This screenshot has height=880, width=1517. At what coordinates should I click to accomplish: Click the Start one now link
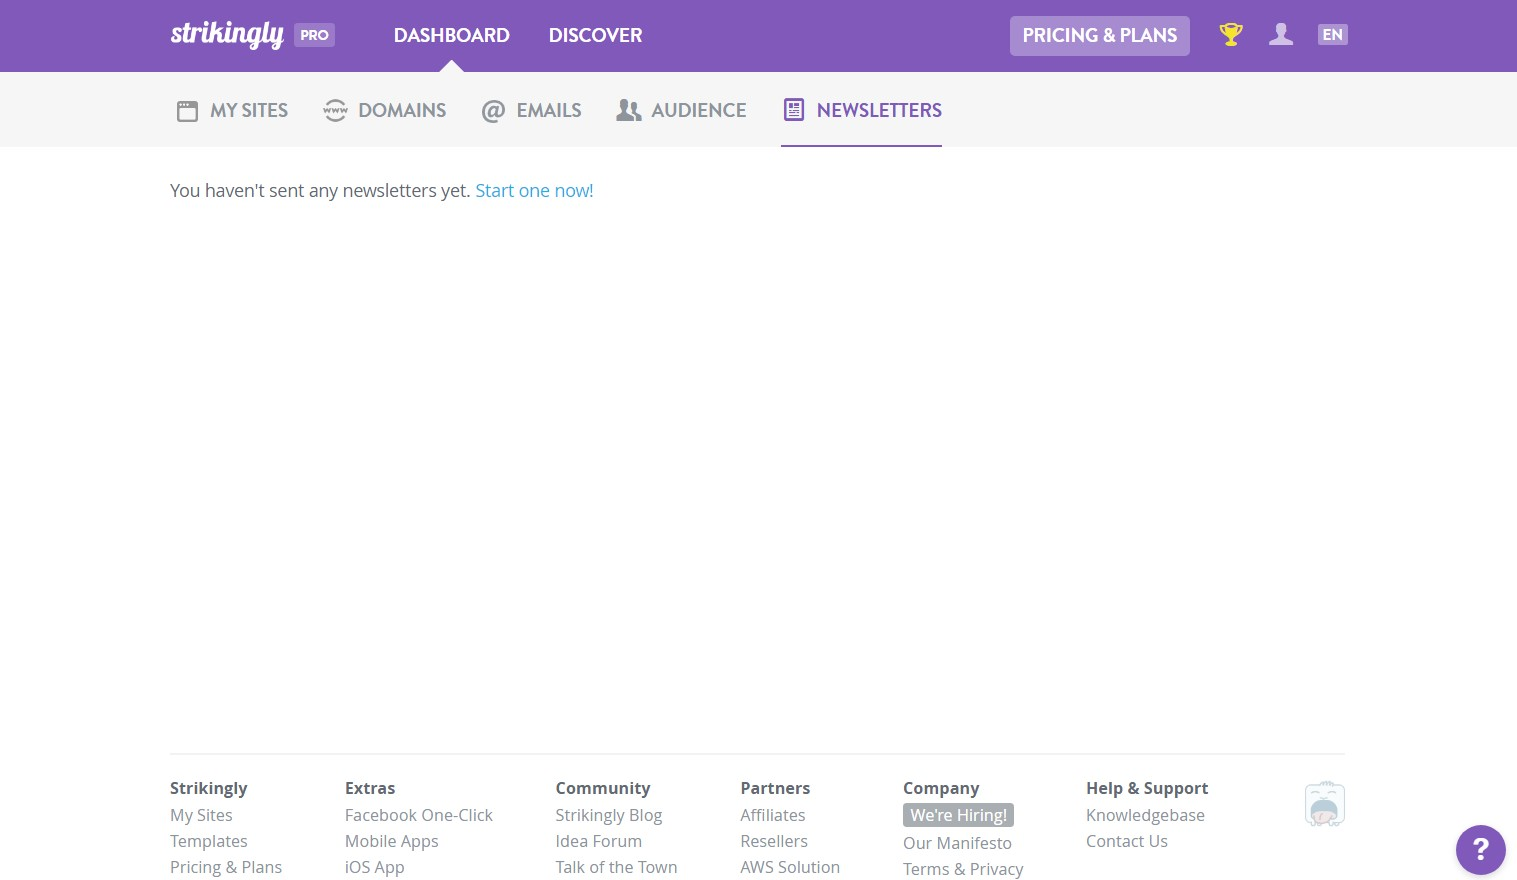(534, 190)
